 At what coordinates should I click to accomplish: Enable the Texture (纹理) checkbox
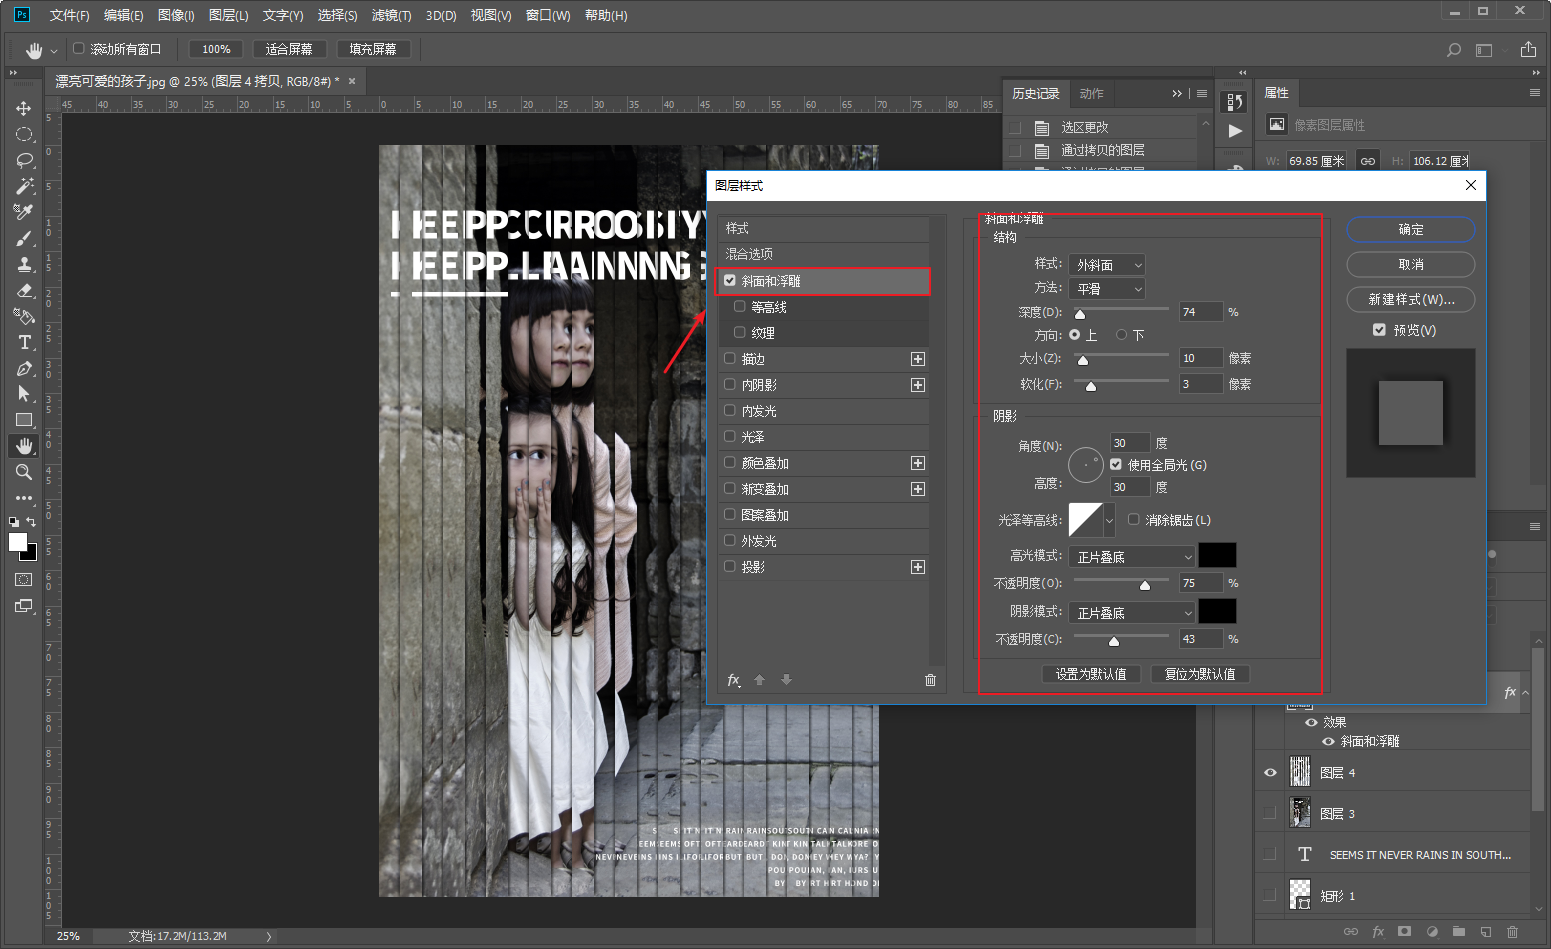[740, 333]
